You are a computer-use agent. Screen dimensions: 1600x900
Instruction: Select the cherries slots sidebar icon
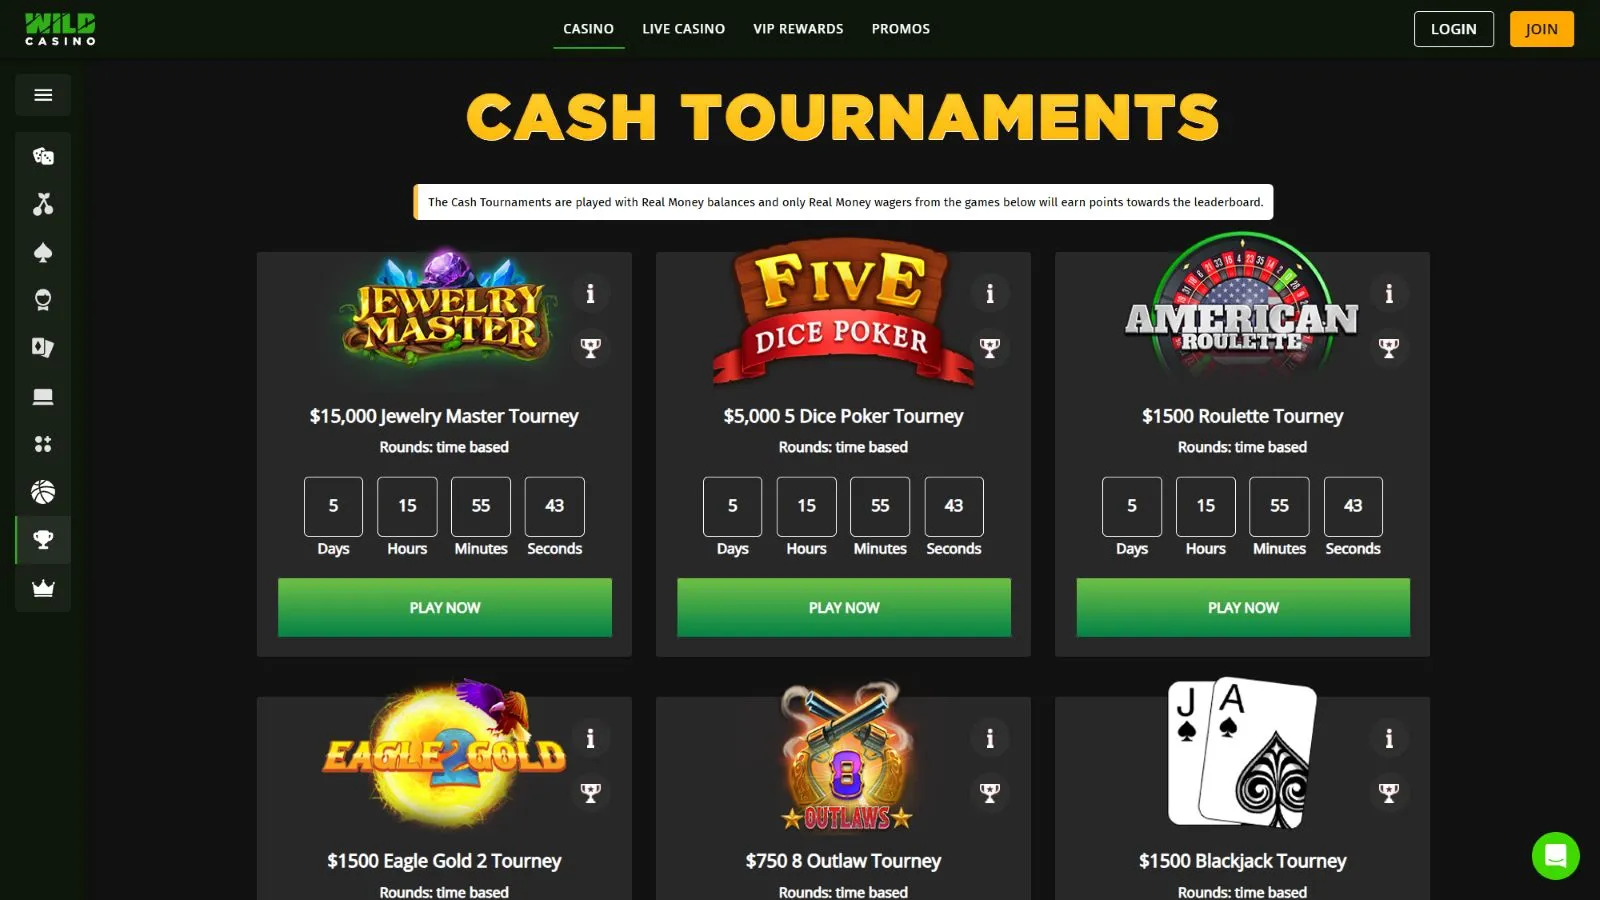43,204
